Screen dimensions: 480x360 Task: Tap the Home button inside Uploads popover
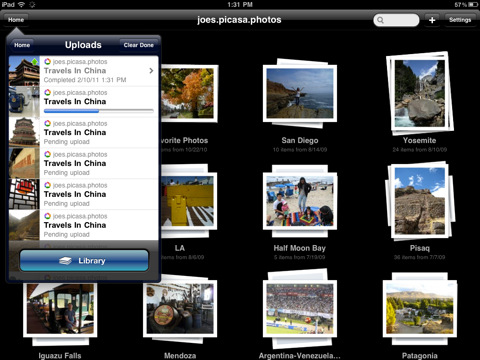pyautogui.click(x=22, y=45)
